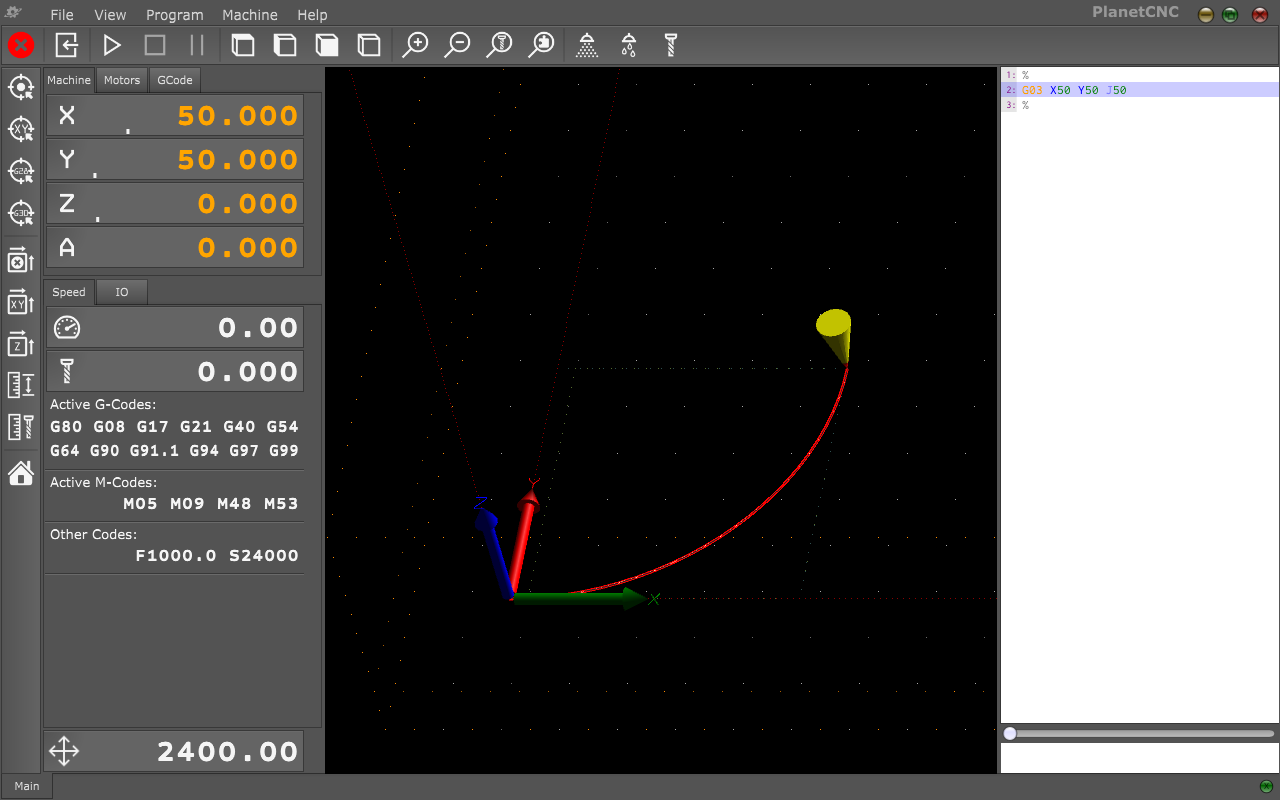The image size is (1280, 800).
Task: Toggle the flood coolant shower icon
Action: coord(587,45)
